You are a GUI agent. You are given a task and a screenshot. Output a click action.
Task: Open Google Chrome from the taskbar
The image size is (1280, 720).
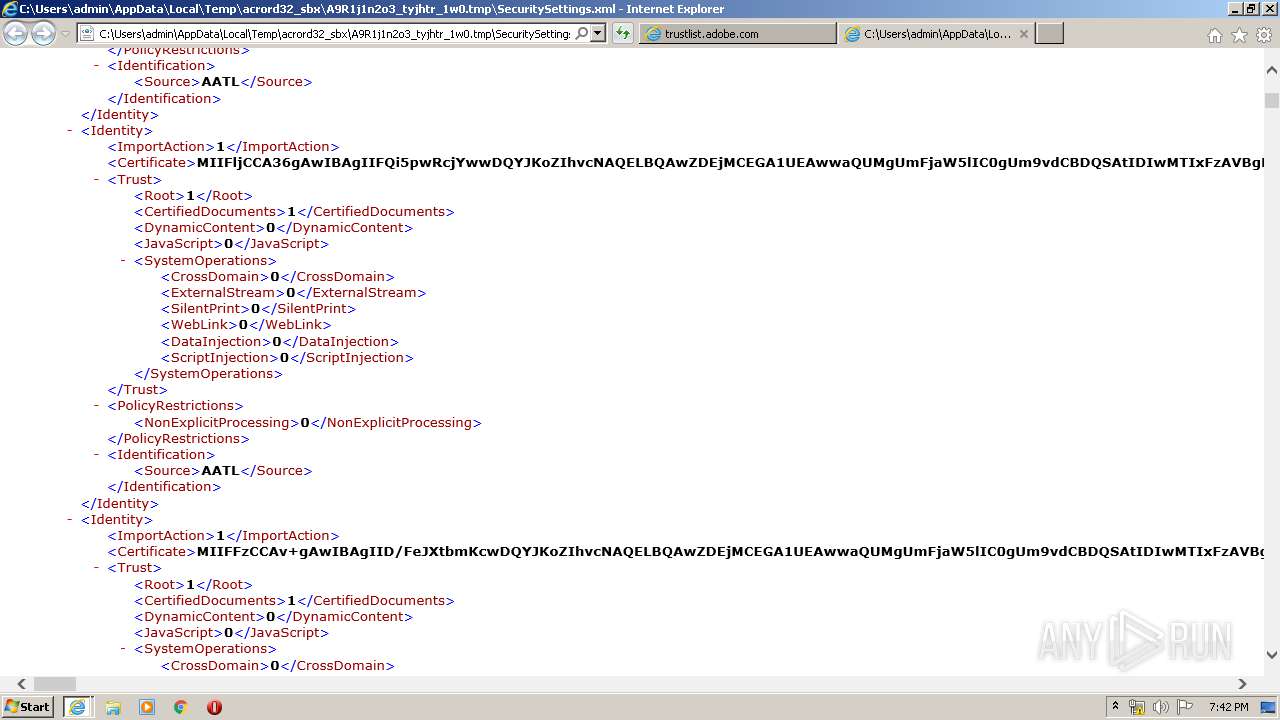(180, 707)
